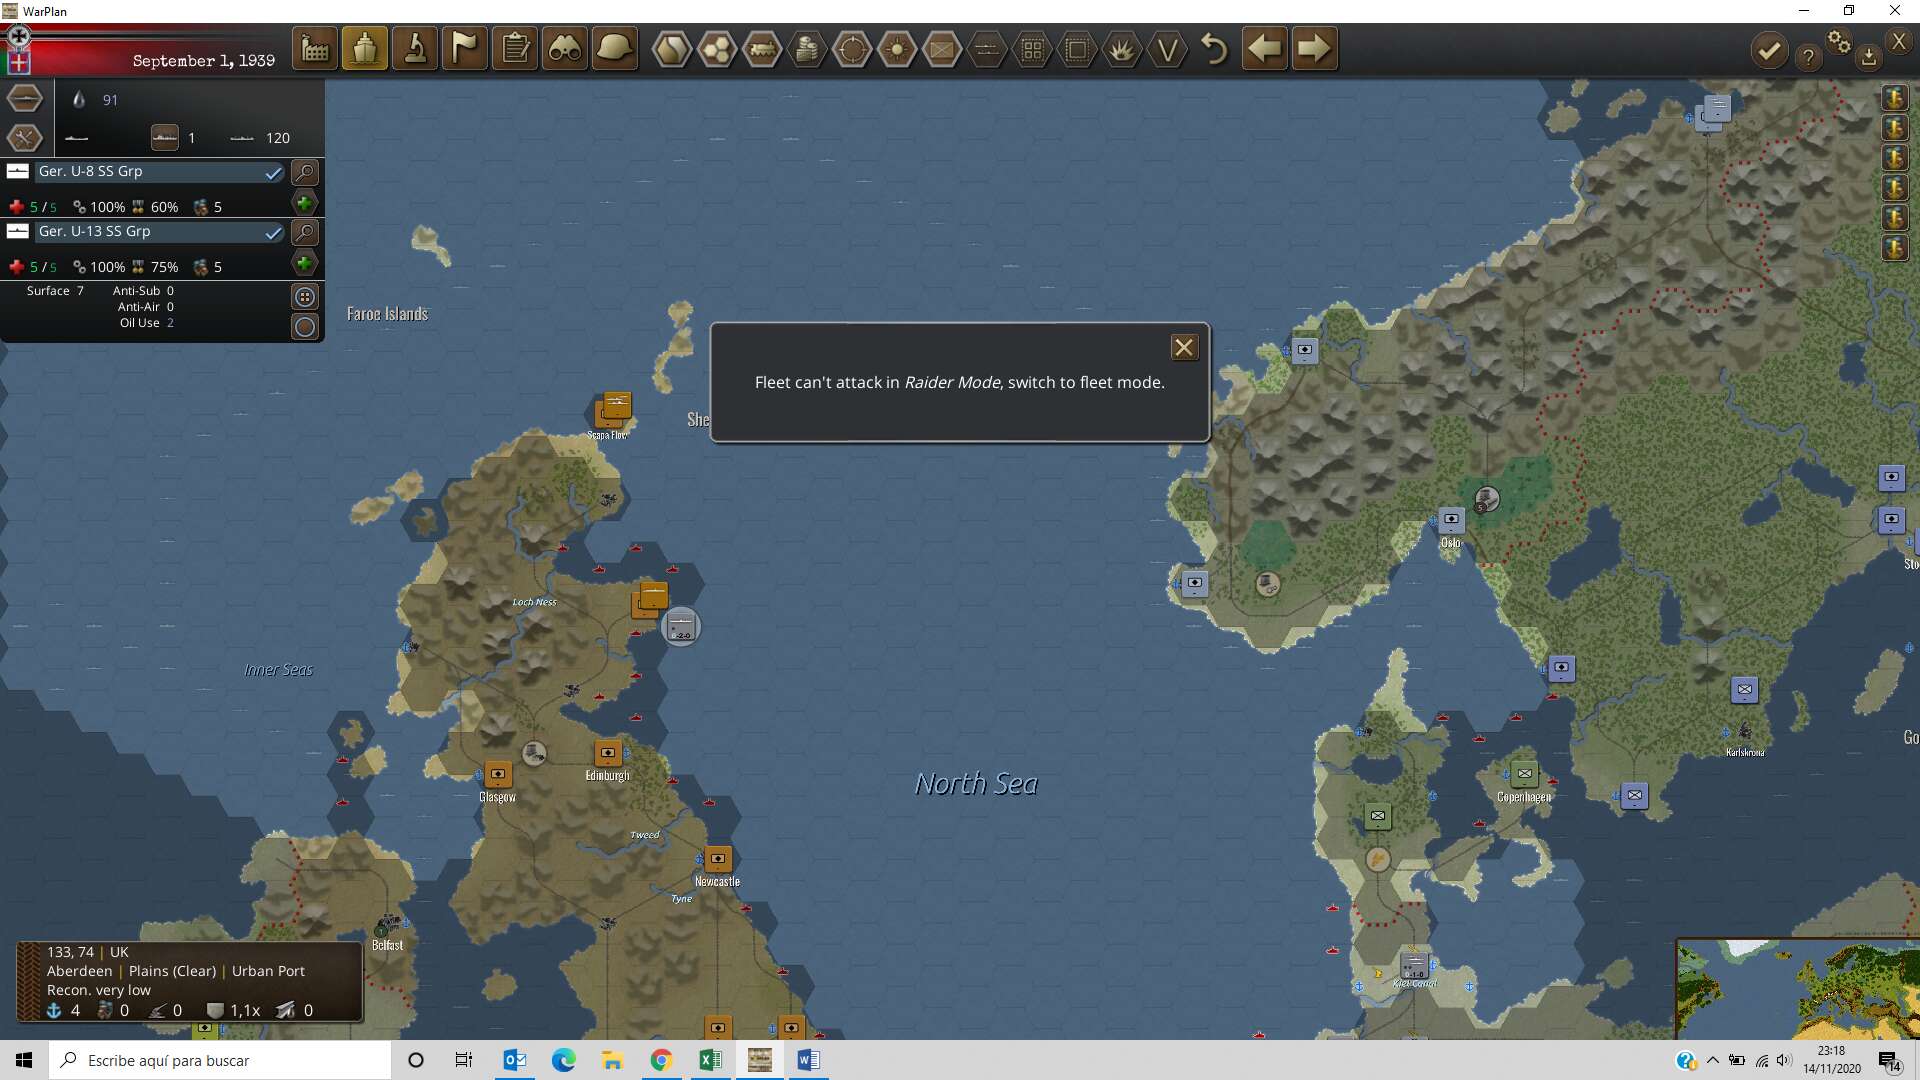Open the production factory screen
This screenshot has width=1920, height=1080.
pyautogui.click(x=315, y=49)
